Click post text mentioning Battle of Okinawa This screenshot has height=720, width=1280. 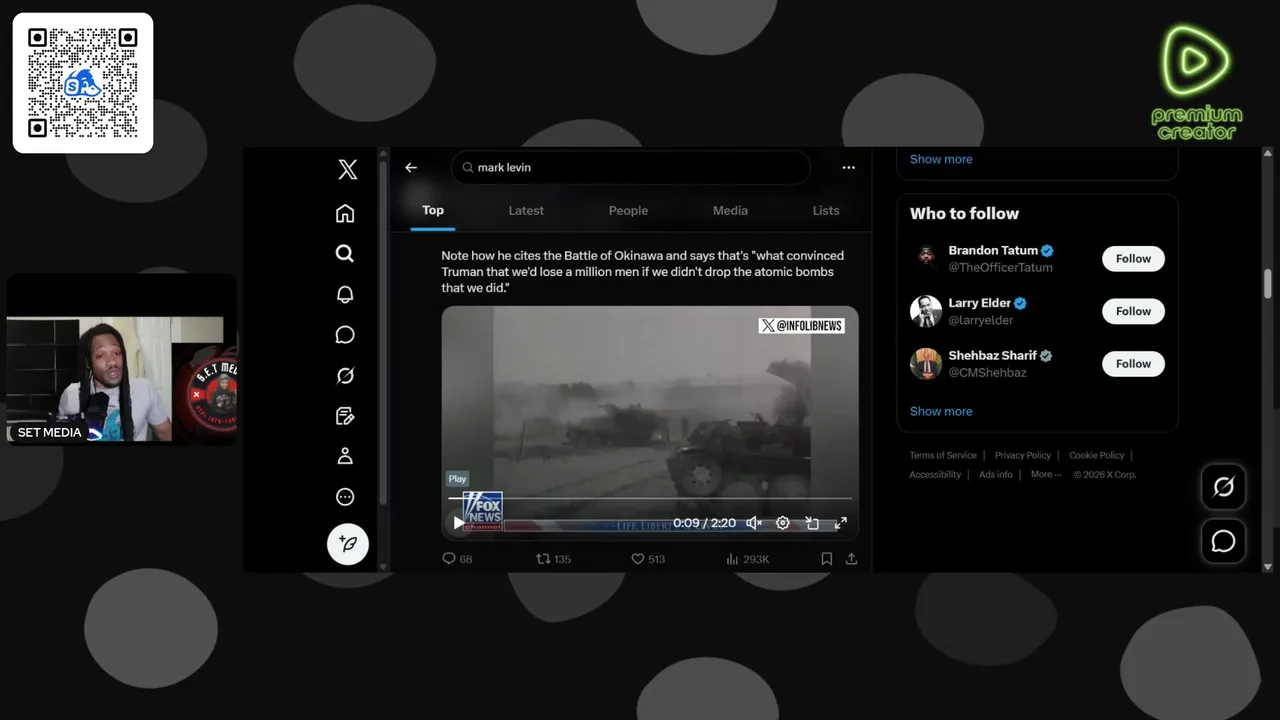coord(643,272)
